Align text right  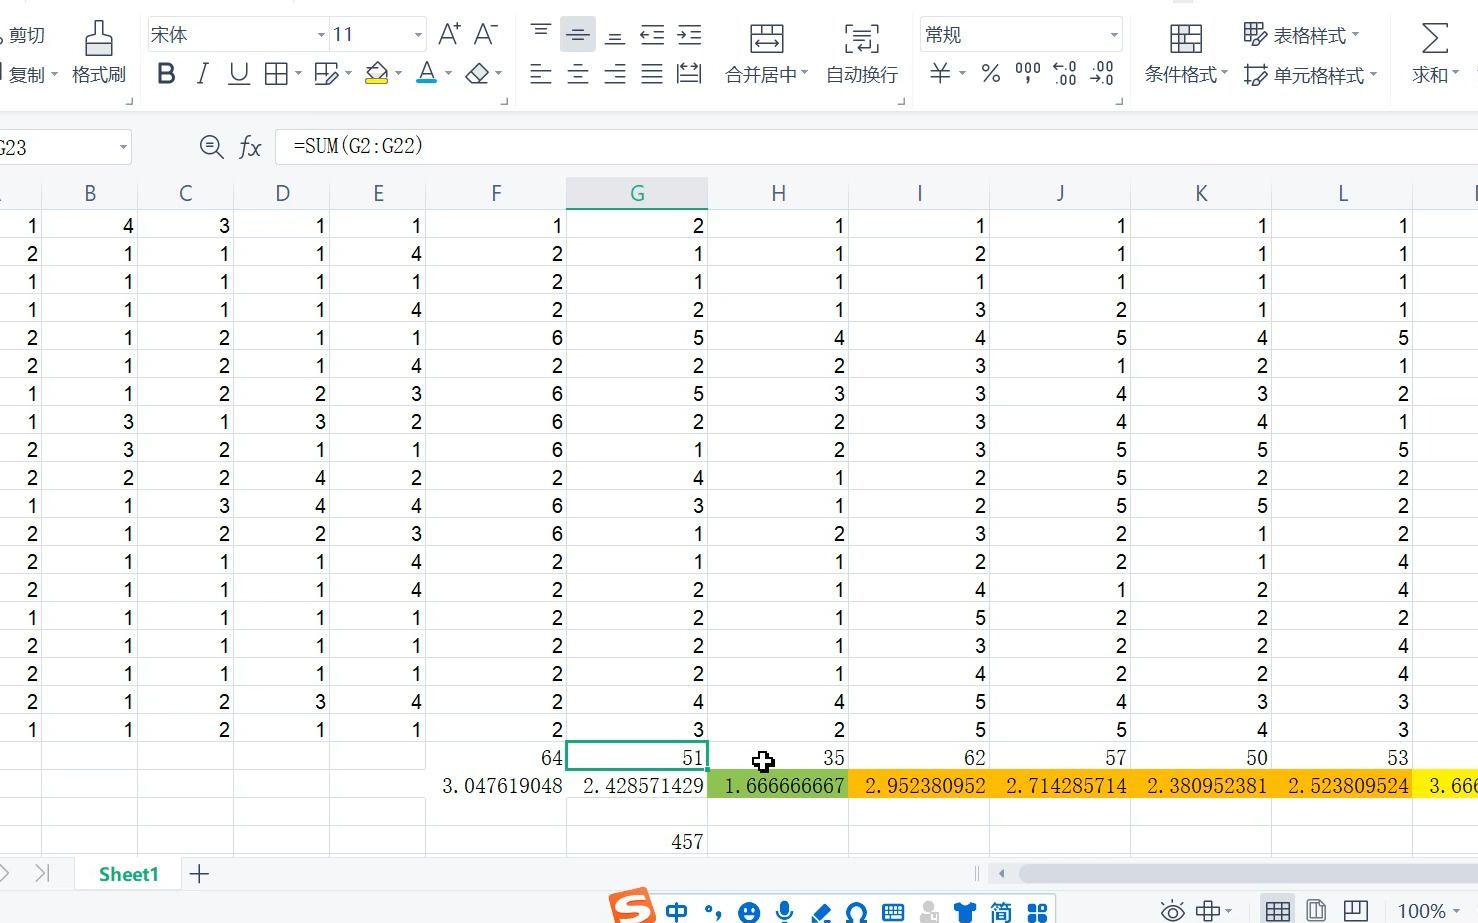(615, 74)
